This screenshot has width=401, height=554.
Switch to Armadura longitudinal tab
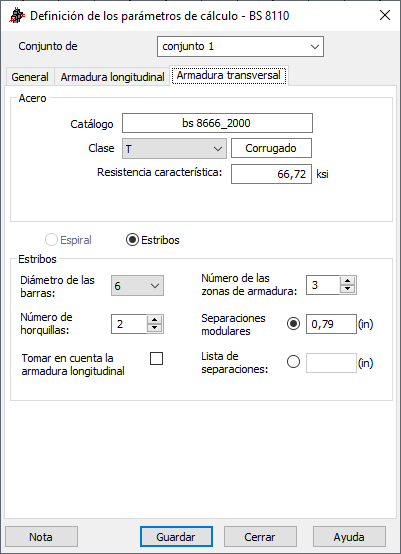[112, 77]
